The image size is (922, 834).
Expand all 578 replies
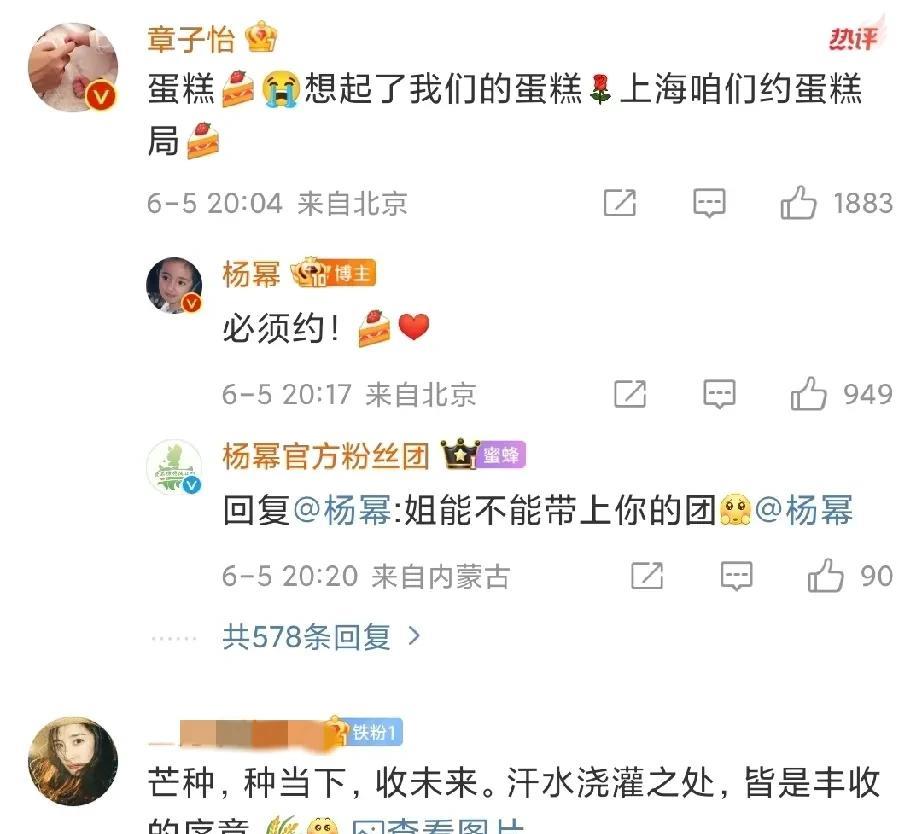pyautogui.click(x=321, y=636)
